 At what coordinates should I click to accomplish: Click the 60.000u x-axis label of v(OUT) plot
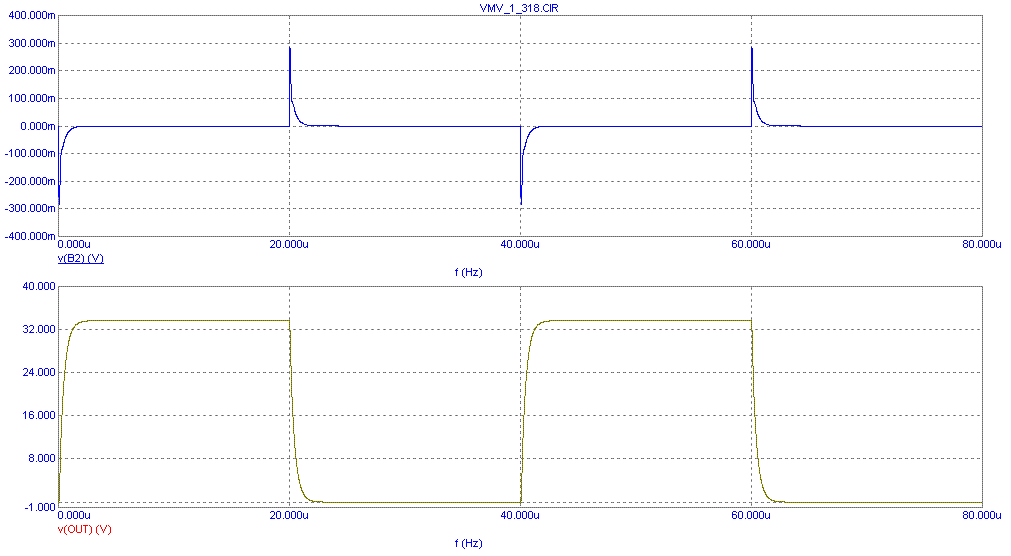point(751,515)
